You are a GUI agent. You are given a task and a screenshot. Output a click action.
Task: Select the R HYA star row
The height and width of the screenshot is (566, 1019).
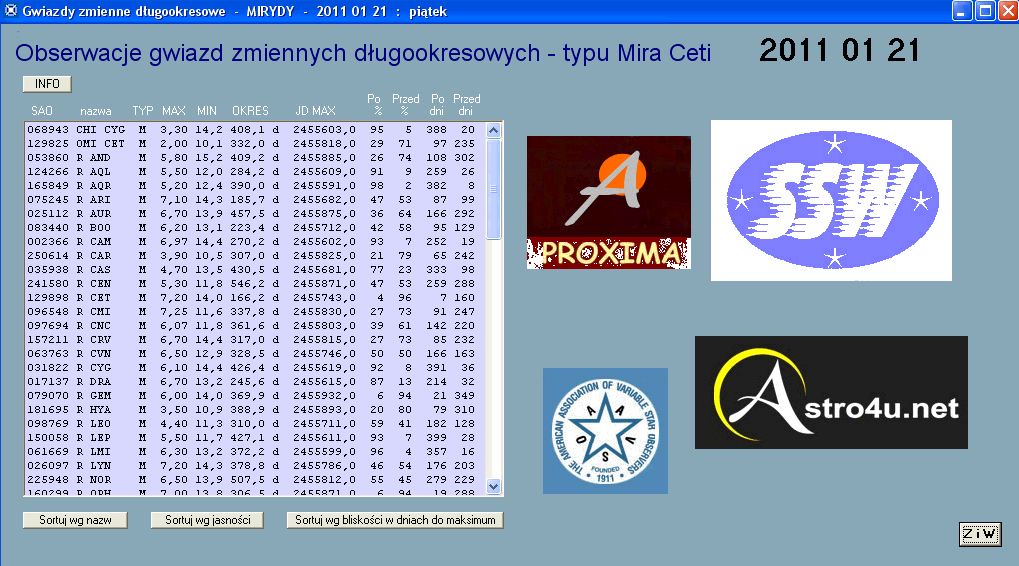[255, 409]
